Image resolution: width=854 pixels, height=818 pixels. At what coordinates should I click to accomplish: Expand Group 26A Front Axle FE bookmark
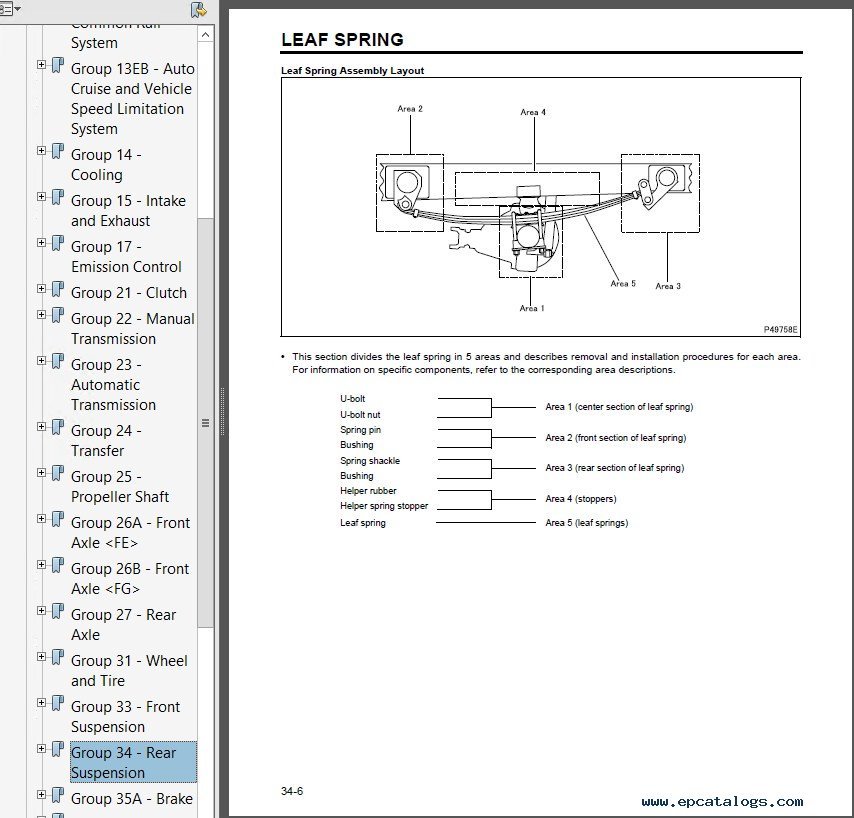tap(41, 518)
